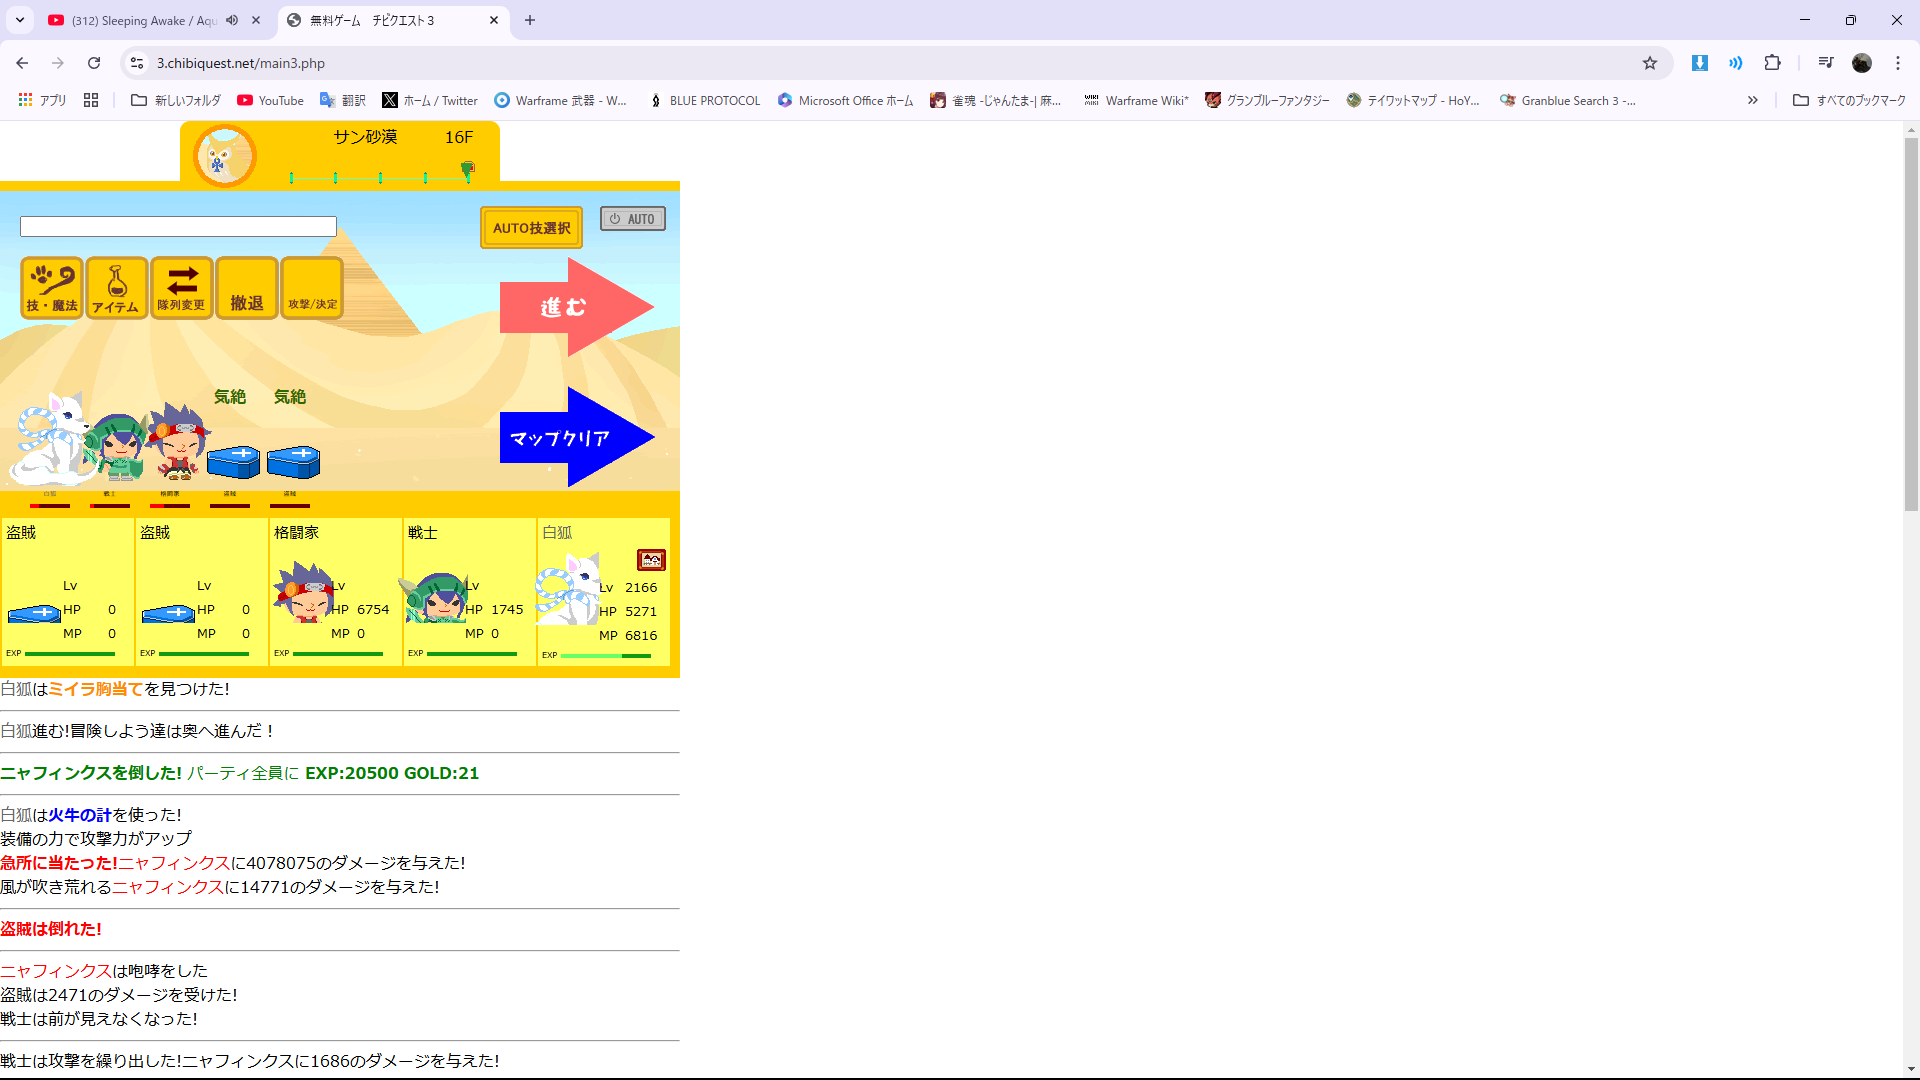The width and height of the screenshot is (1920, 1080).
Task: Click the flag marker on floor progress bar
Action: (x=468, y=170)
